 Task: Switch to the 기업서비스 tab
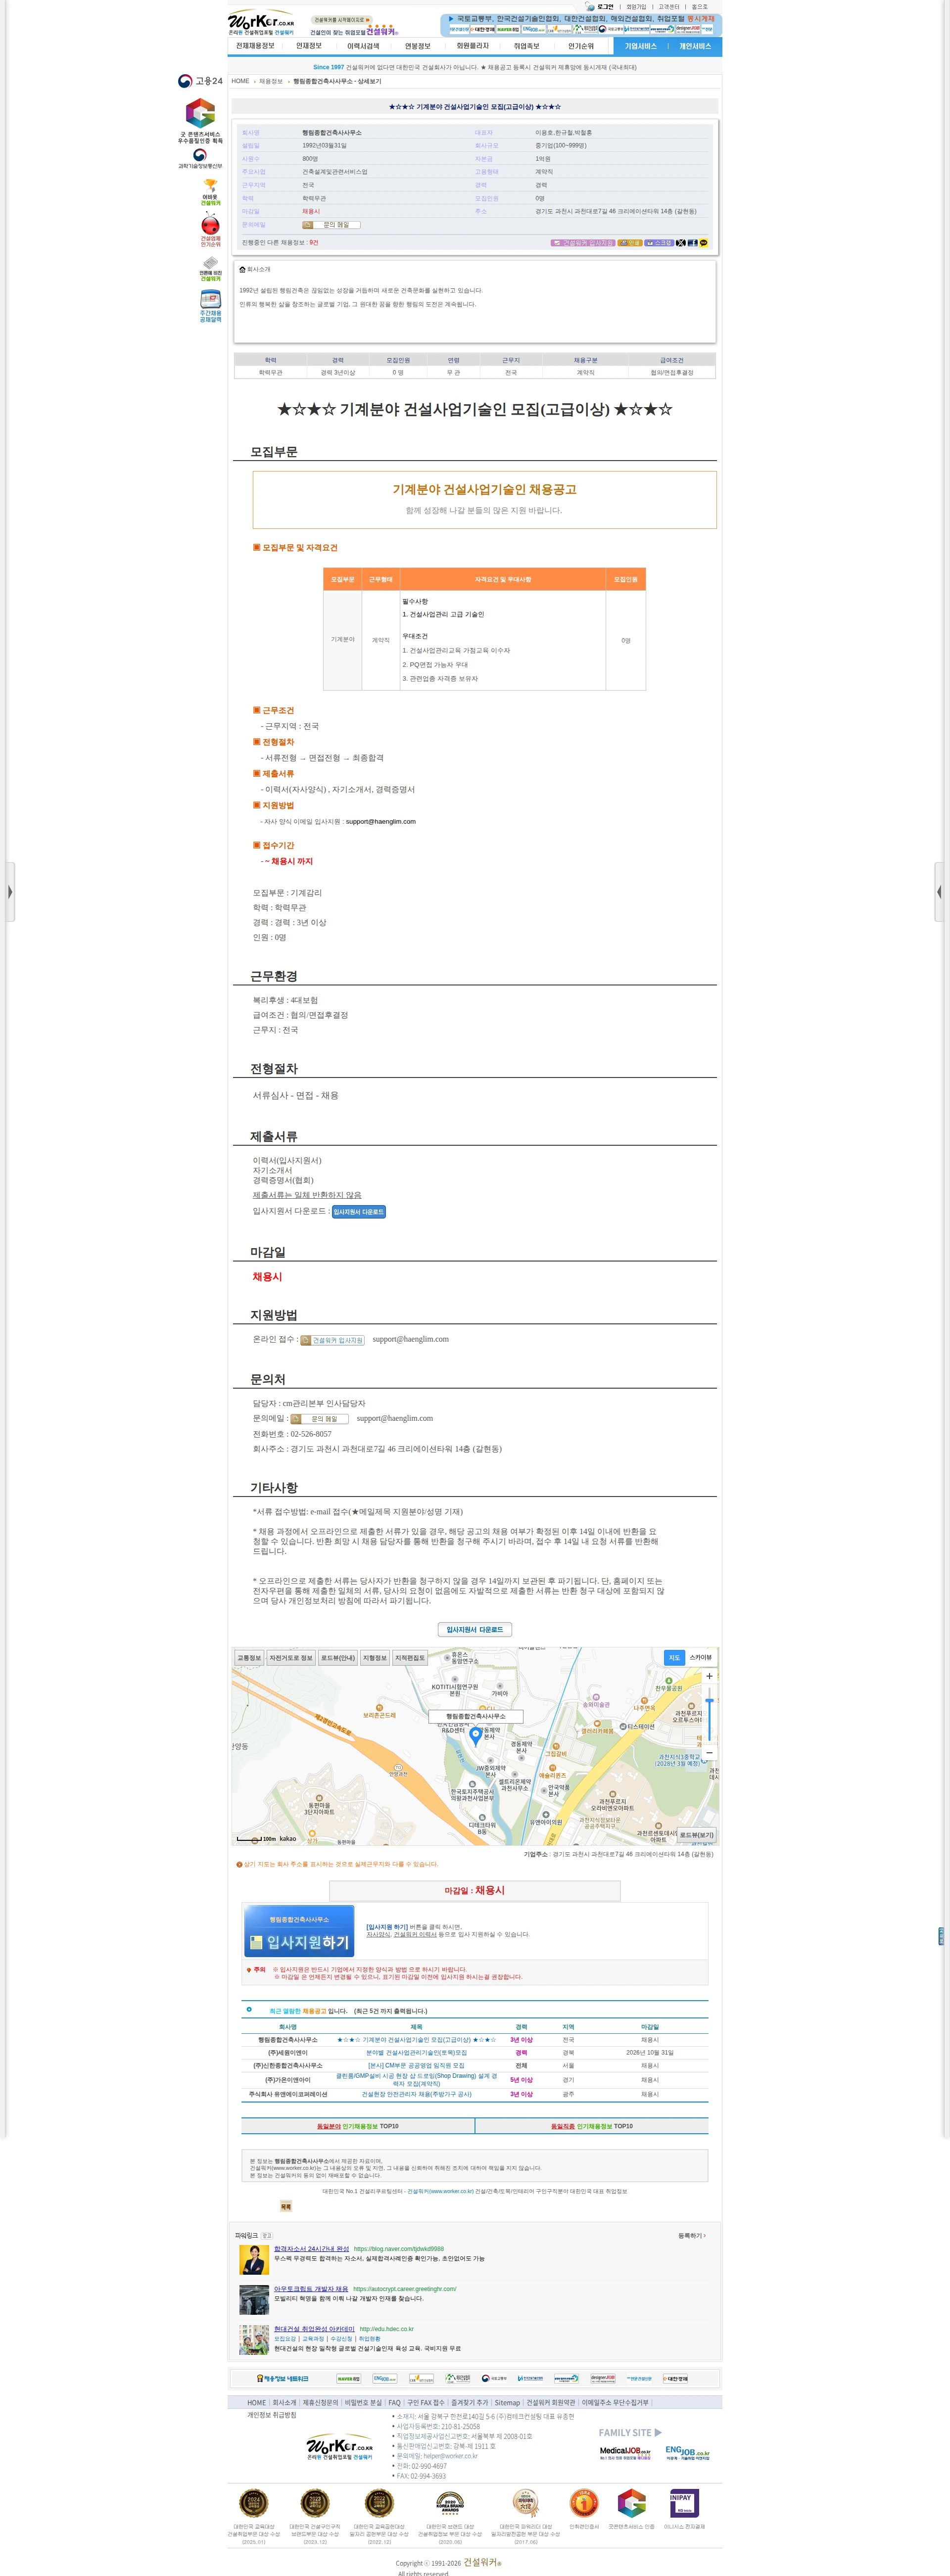tap(641, 46)
